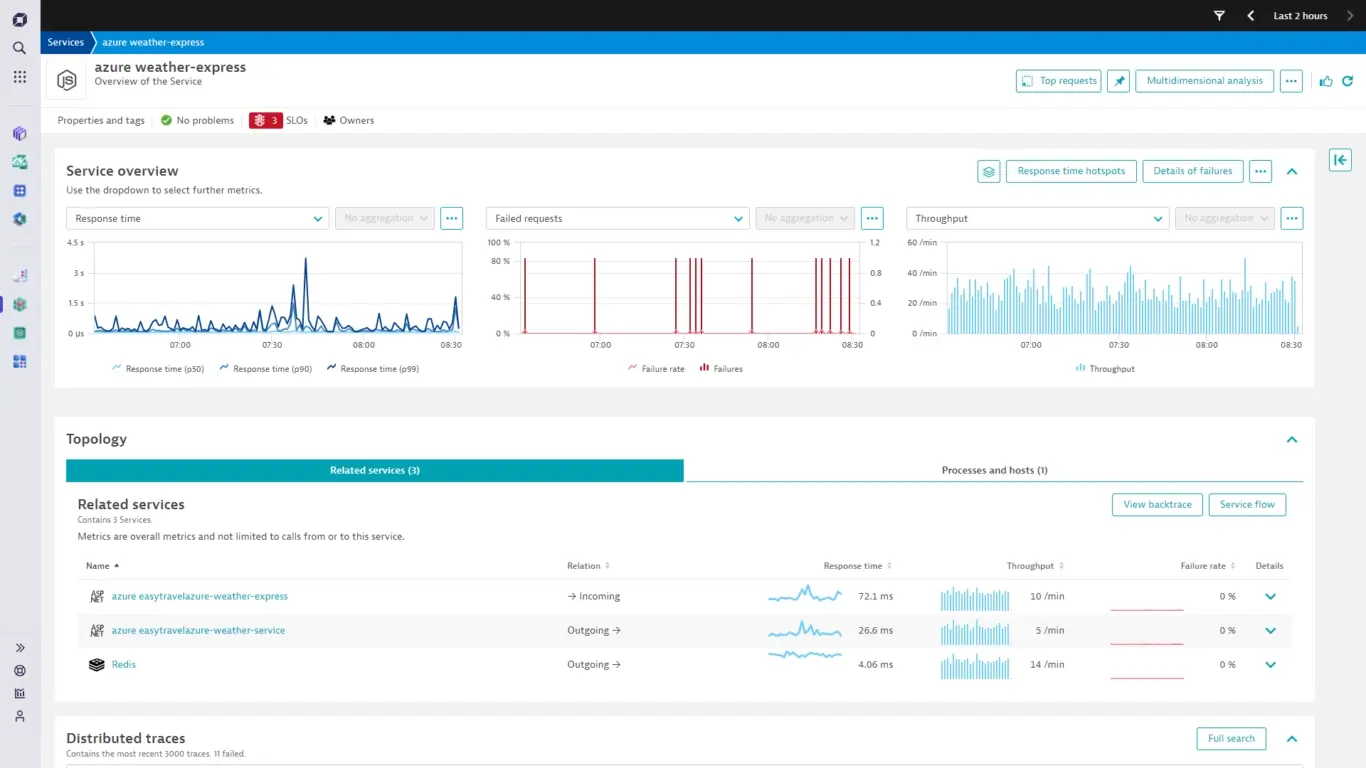Screen dimensions: 1366x768
Task: Select the Related services tab
Action: (375, 470)
